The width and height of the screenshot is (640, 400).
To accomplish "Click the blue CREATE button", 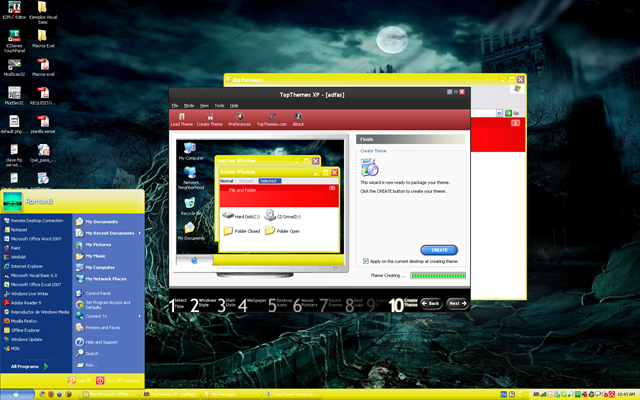I will pos(439,250).
